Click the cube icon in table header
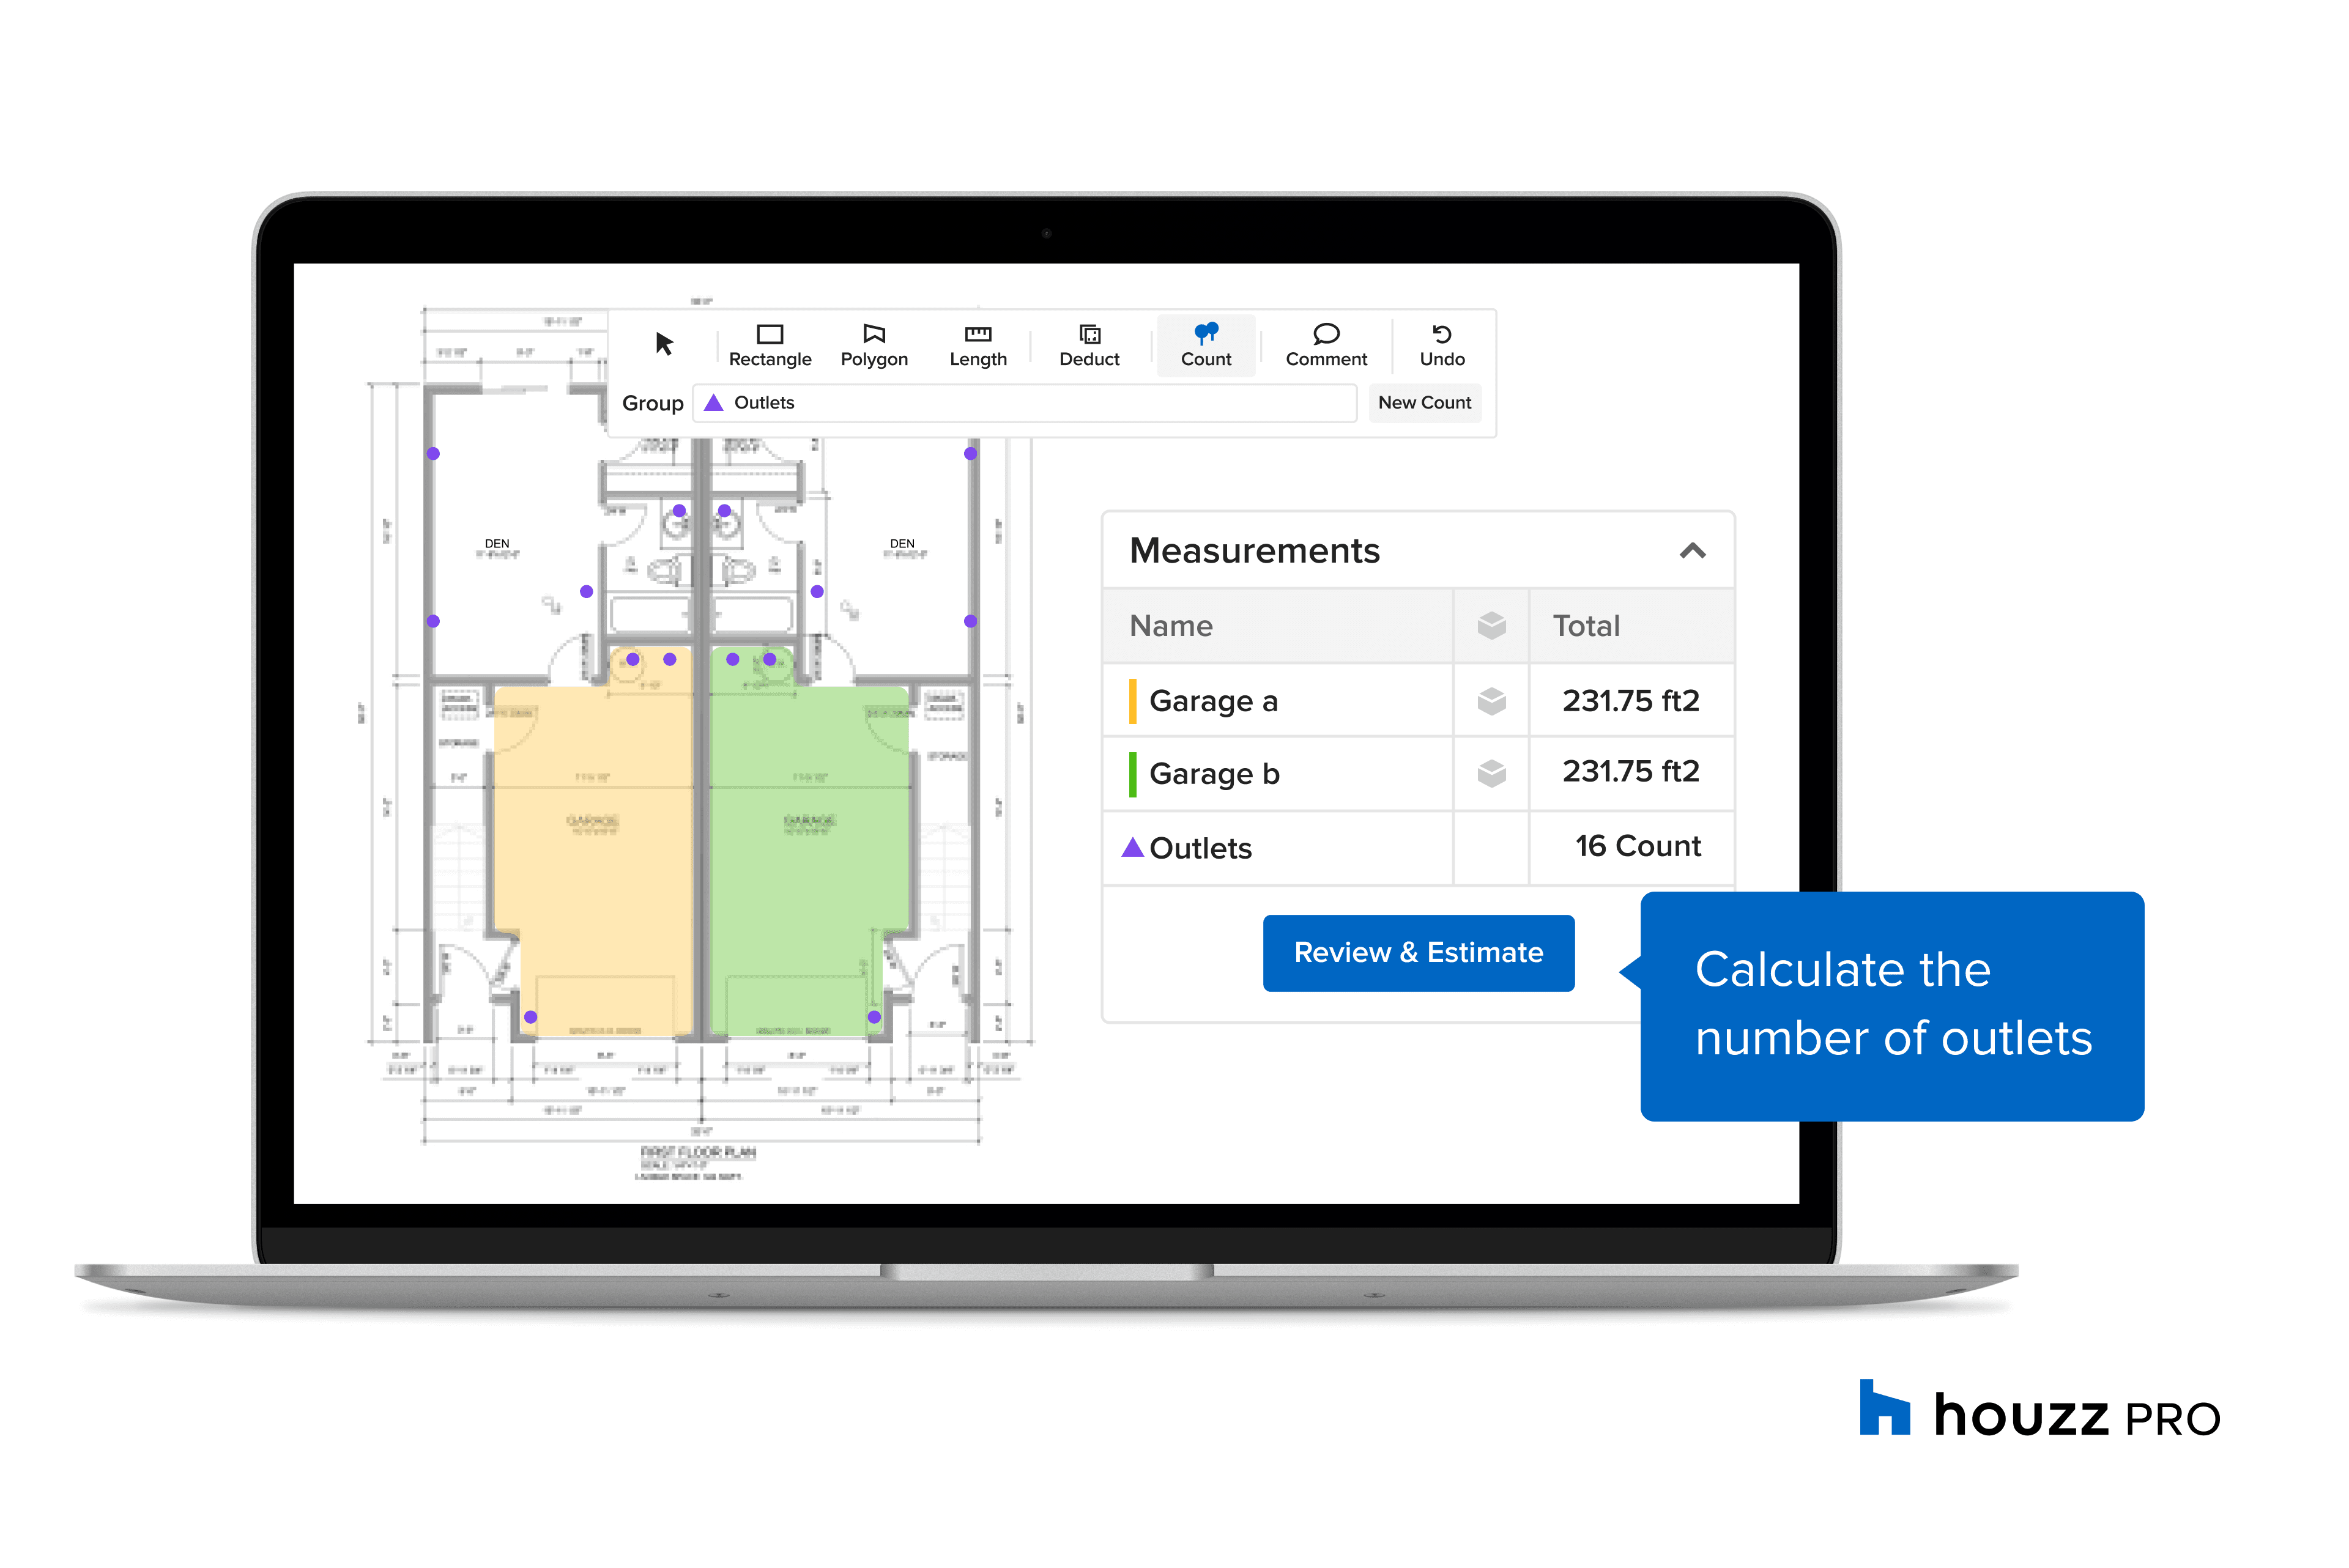Image resolution: width=2349 pixels, height=1568 pixels. [1491, 626]
